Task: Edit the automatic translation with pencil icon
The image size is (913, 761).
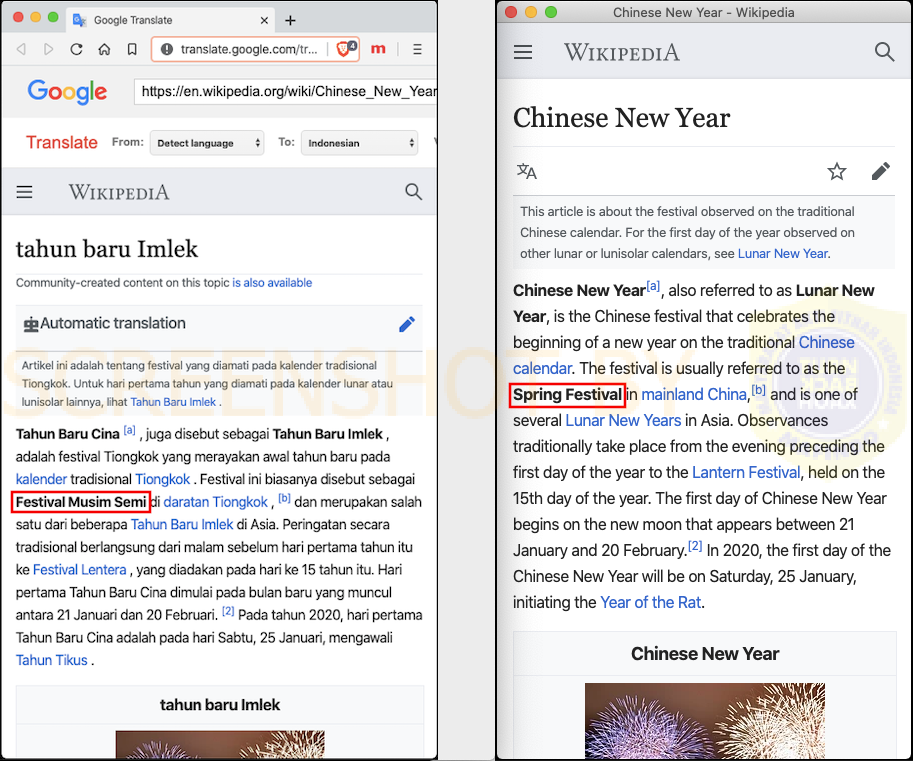Action: (x=407, y=324)
